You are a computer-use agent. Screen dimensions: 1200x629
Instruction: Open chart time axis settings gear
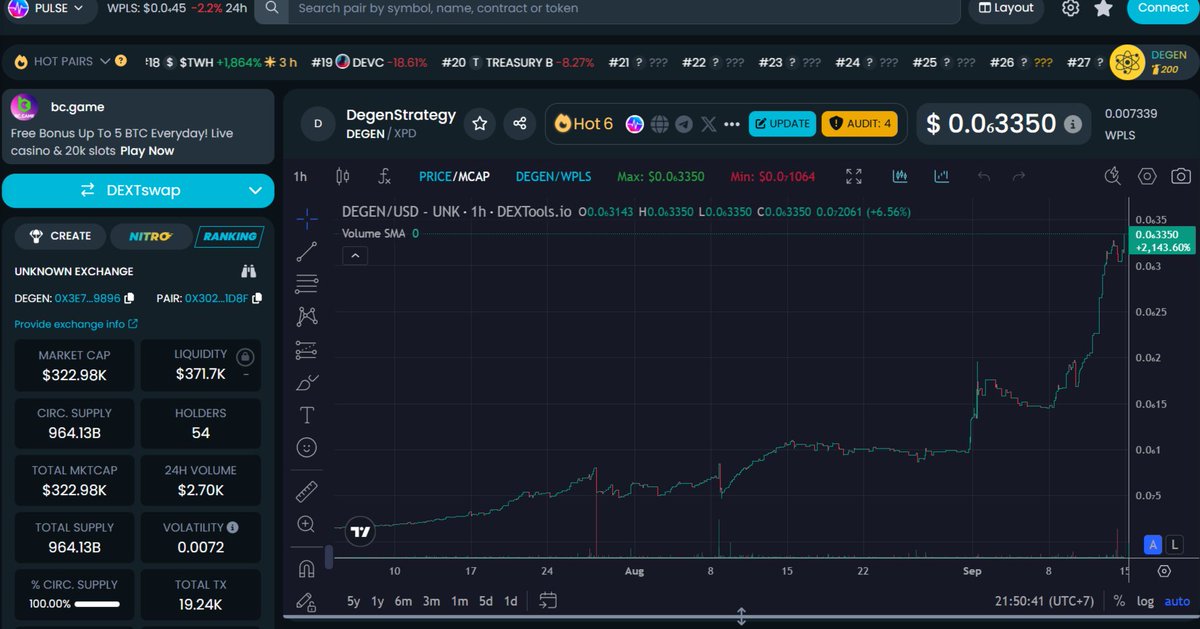point(1164,571)
